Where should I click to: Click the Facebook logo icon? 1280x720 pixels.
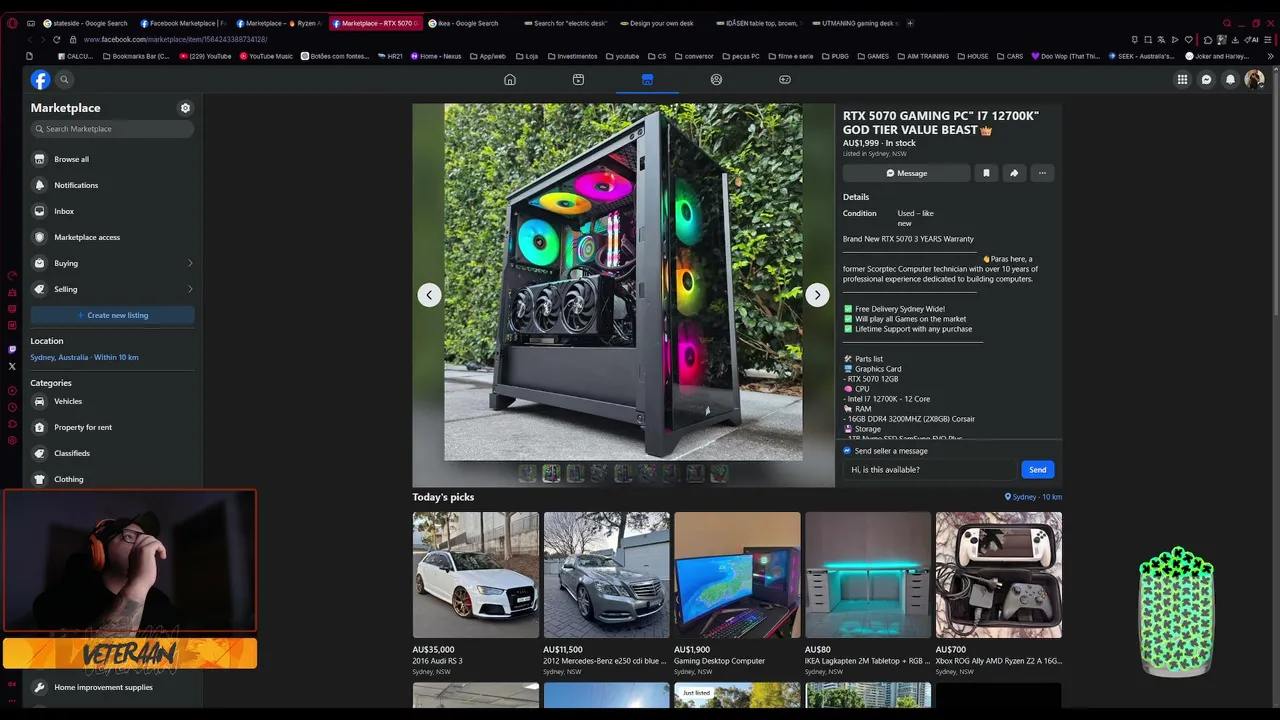click(40, 80)
